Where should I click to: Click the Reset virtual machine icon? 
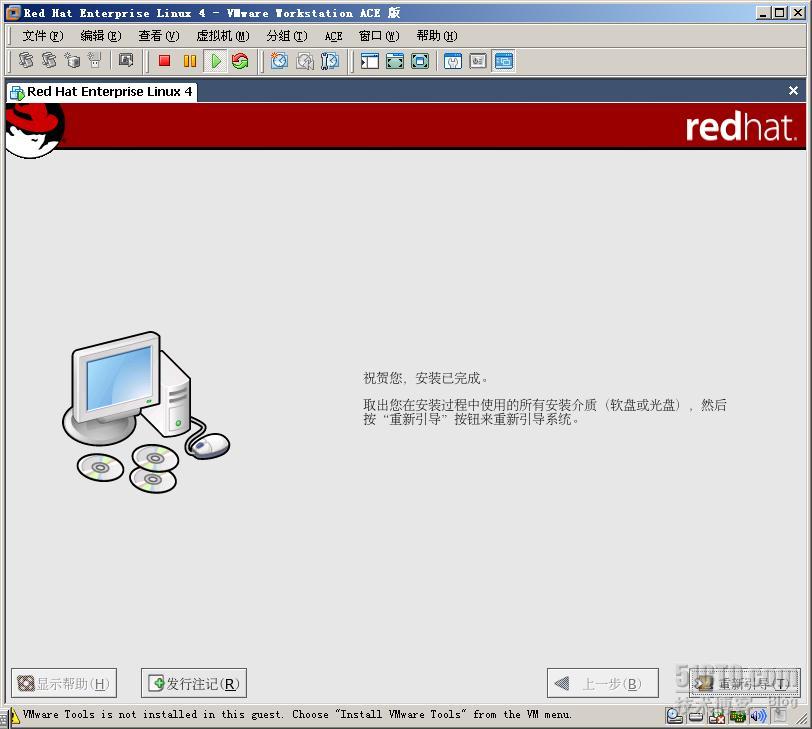[x=240, y=61]
